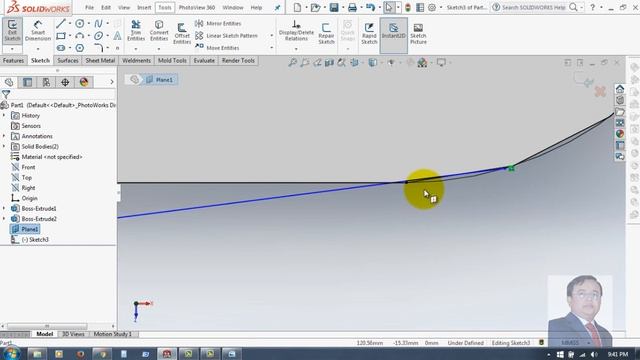Image resolution: width=640 pixels, height=360 pixels.
Task: Open the Edit menu
Action: coord(106,8)
